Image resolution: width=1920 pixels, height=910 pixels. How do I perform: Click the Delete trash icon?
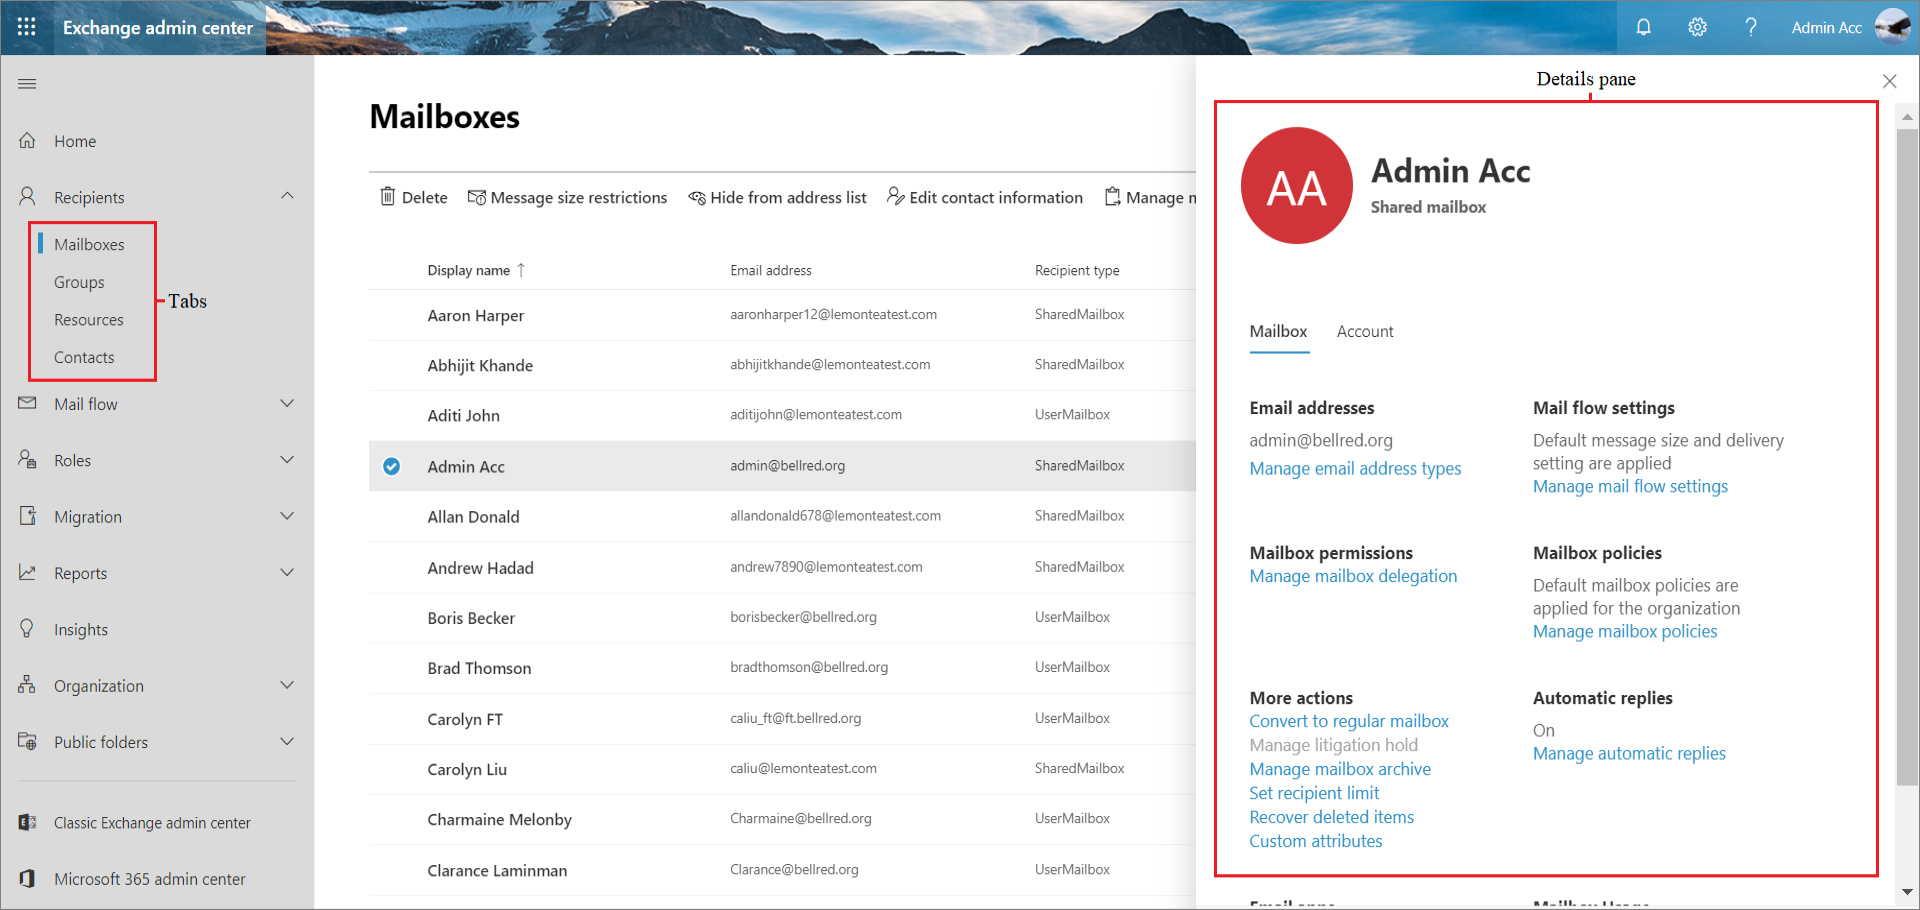click(x=388, y=197)
